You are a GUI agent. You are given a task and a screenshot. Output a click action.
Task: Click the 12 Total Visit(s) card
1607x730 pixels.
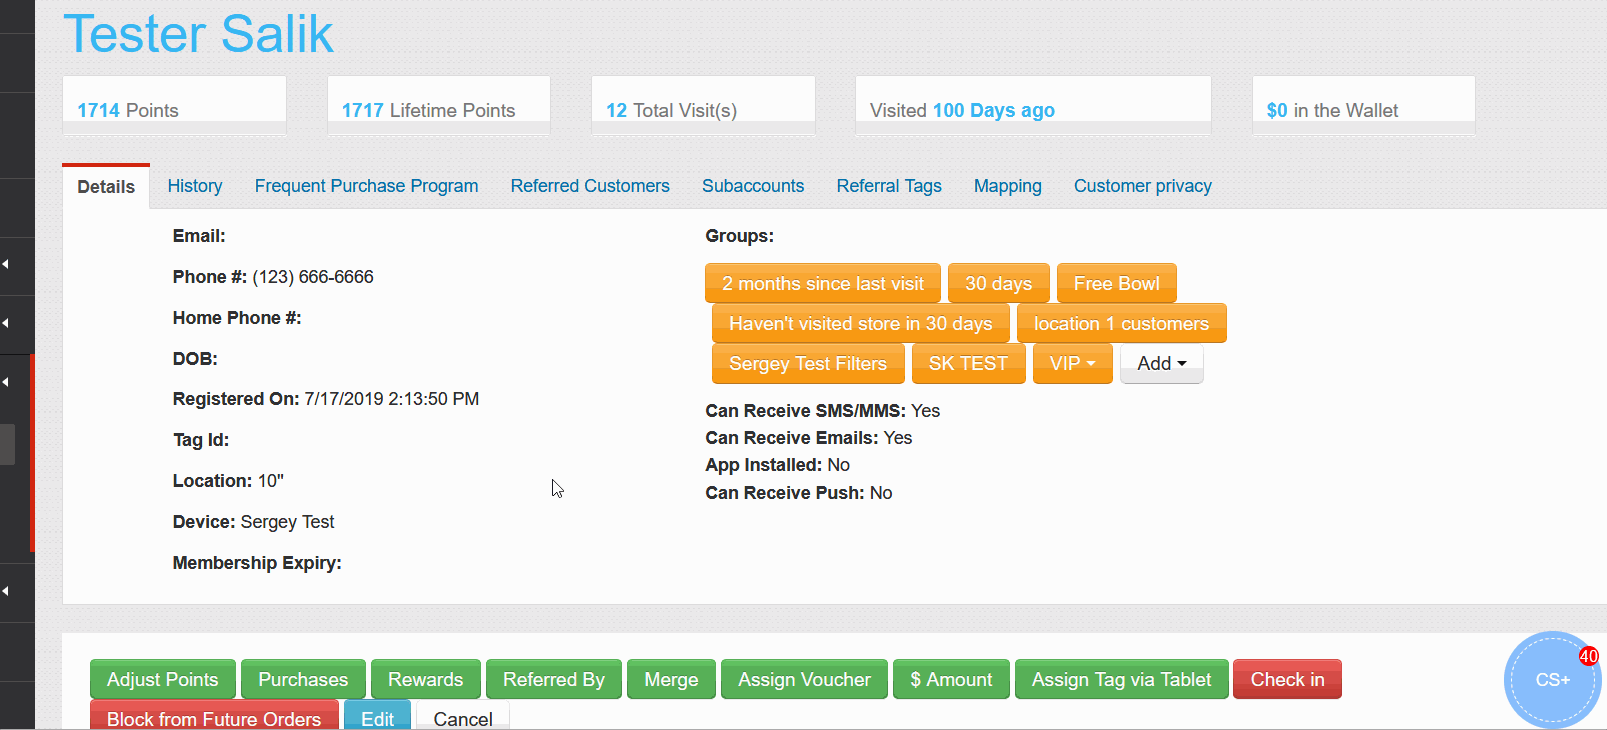703,106
